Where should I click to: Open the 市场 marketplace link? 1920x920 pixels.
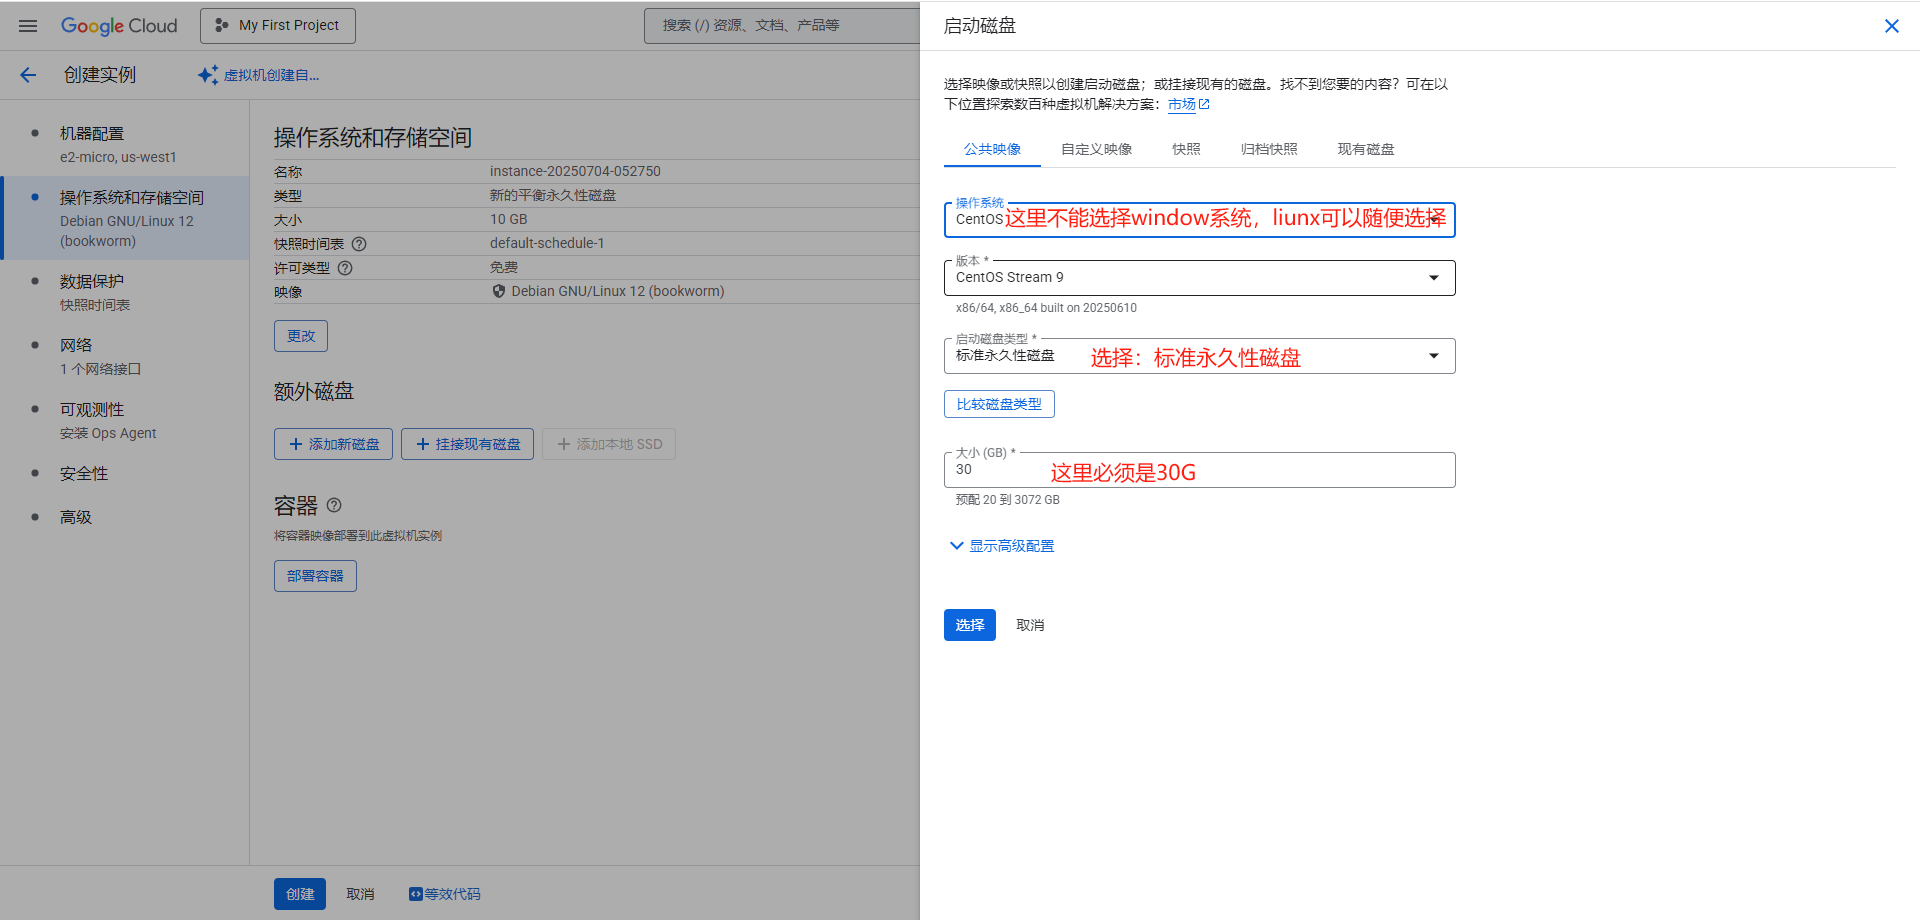coord(1188,104)
